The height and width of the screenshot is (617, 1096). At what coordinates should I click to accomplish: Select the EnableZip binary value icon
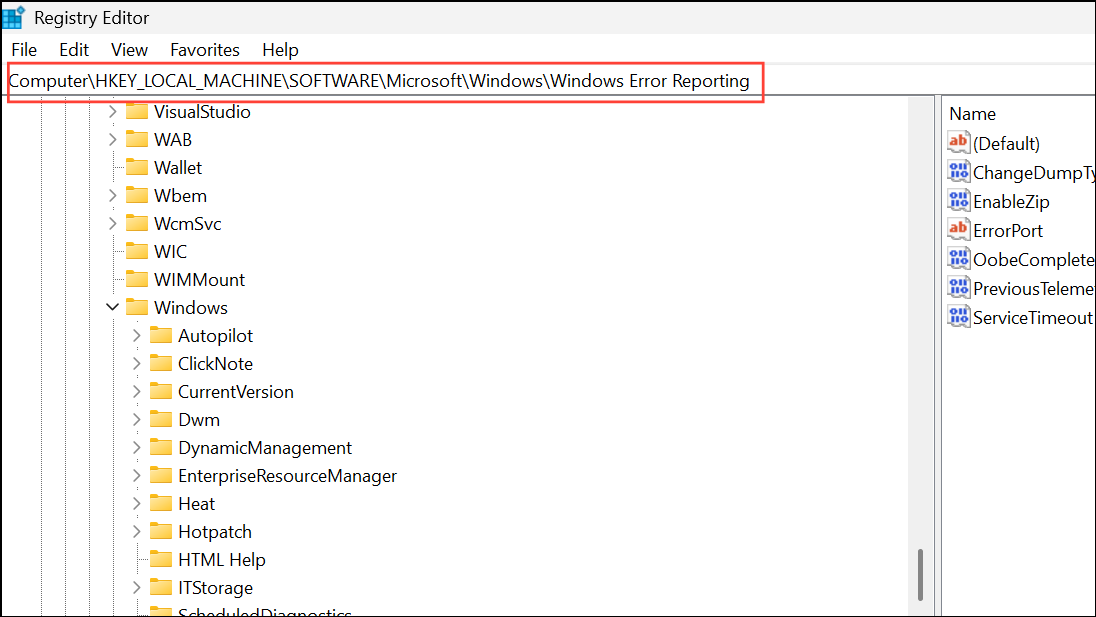click(958, 200)
